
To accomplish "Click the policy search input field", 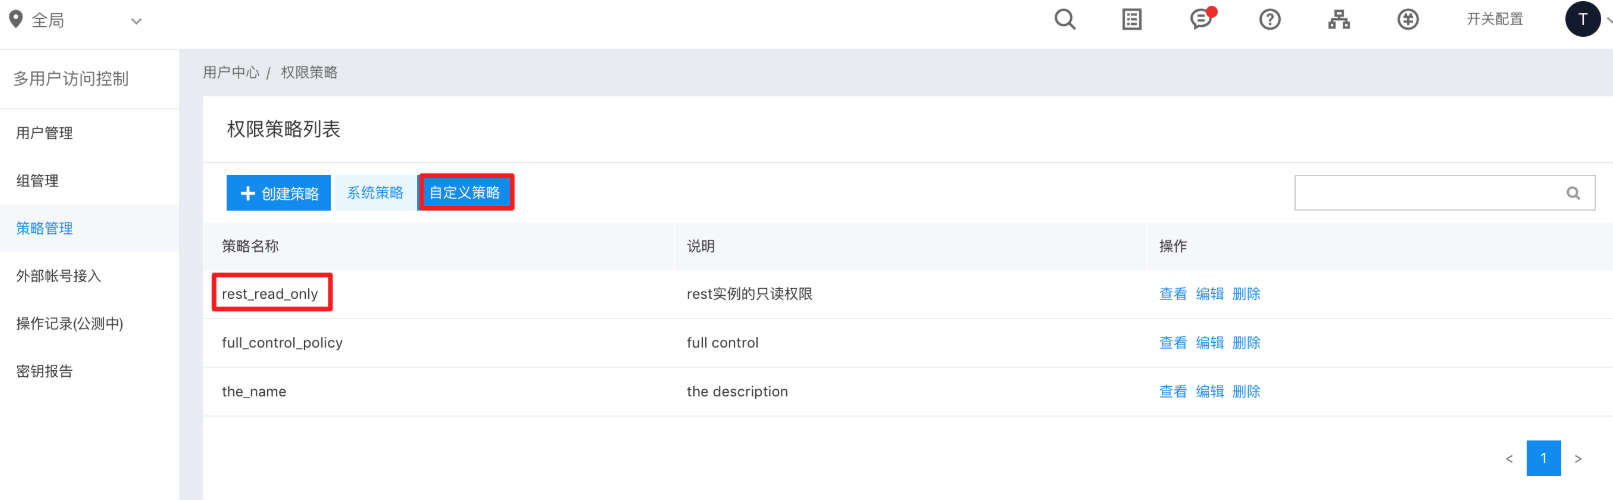I will (x=1430, y=193).
